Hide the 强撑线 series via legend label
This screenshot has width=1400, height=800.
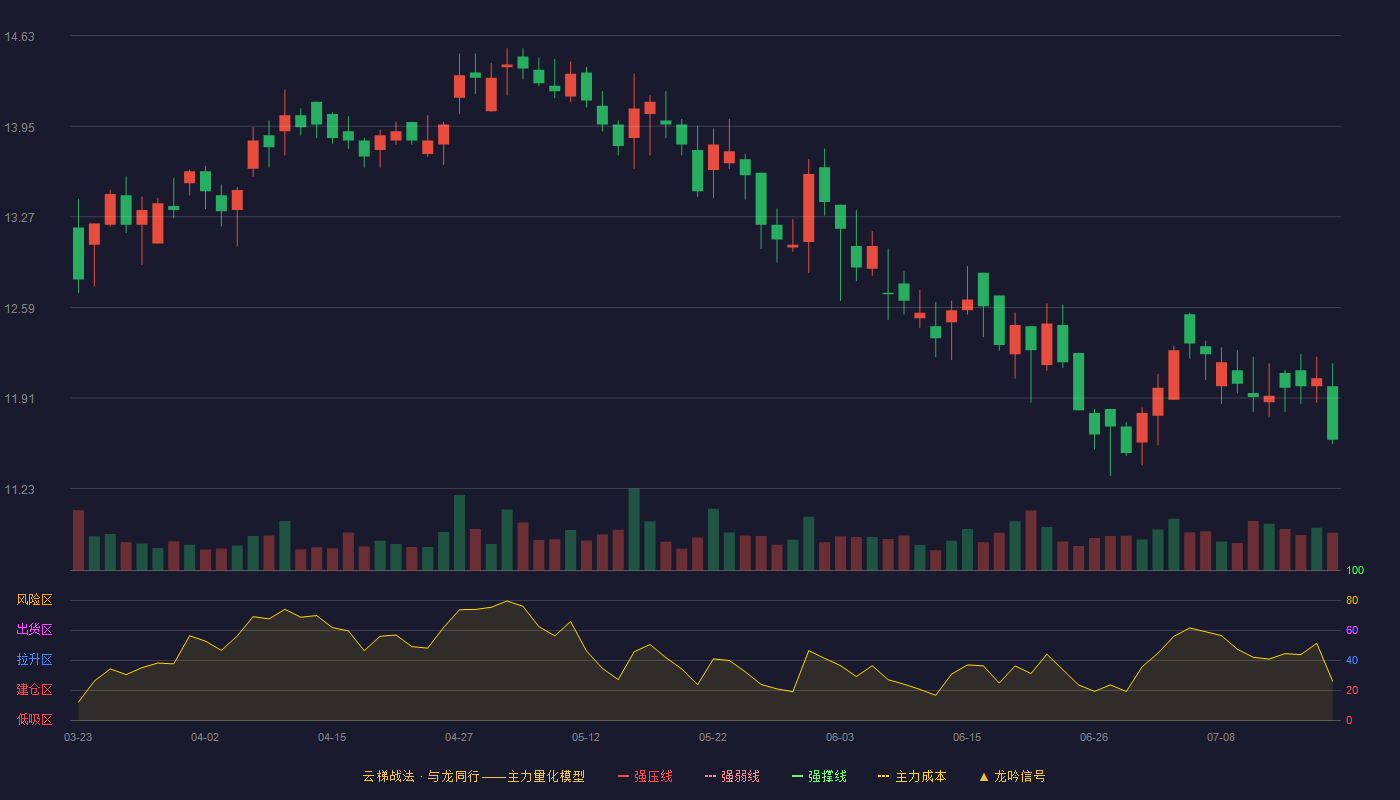coord(827,776)
